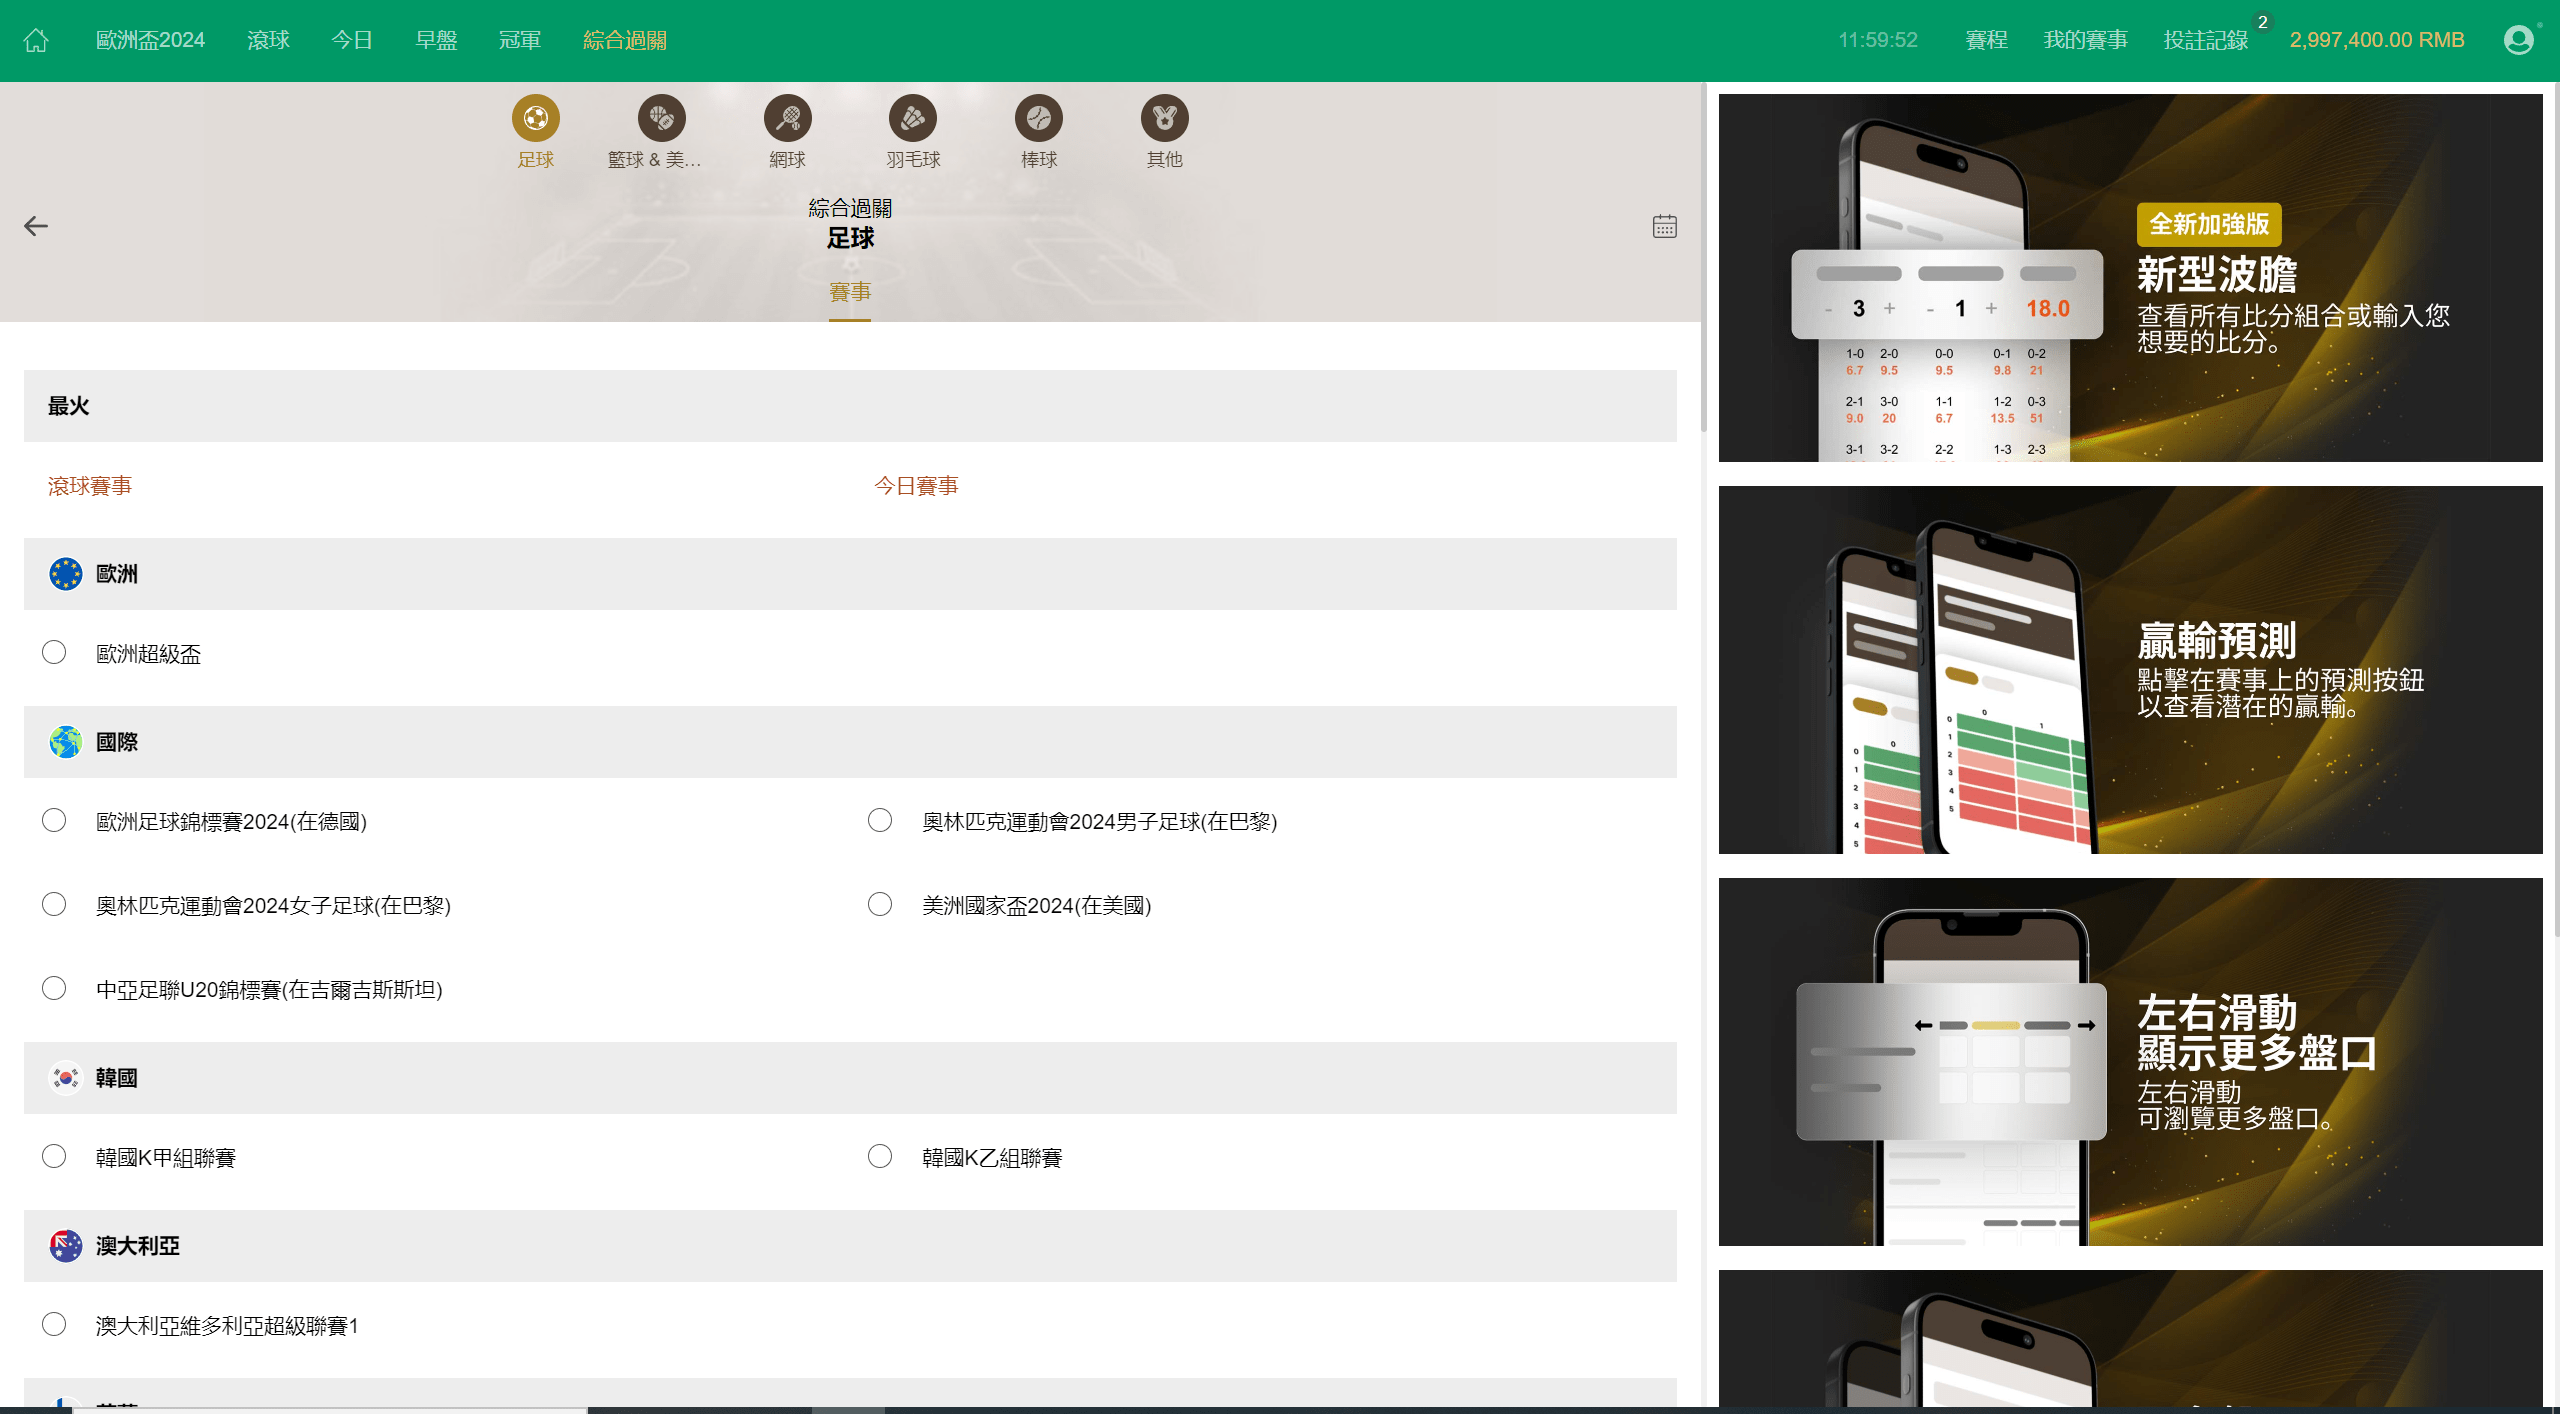
Task: Open the calendar date icon
Action: pyautogui.click(x=1664, y=226)
